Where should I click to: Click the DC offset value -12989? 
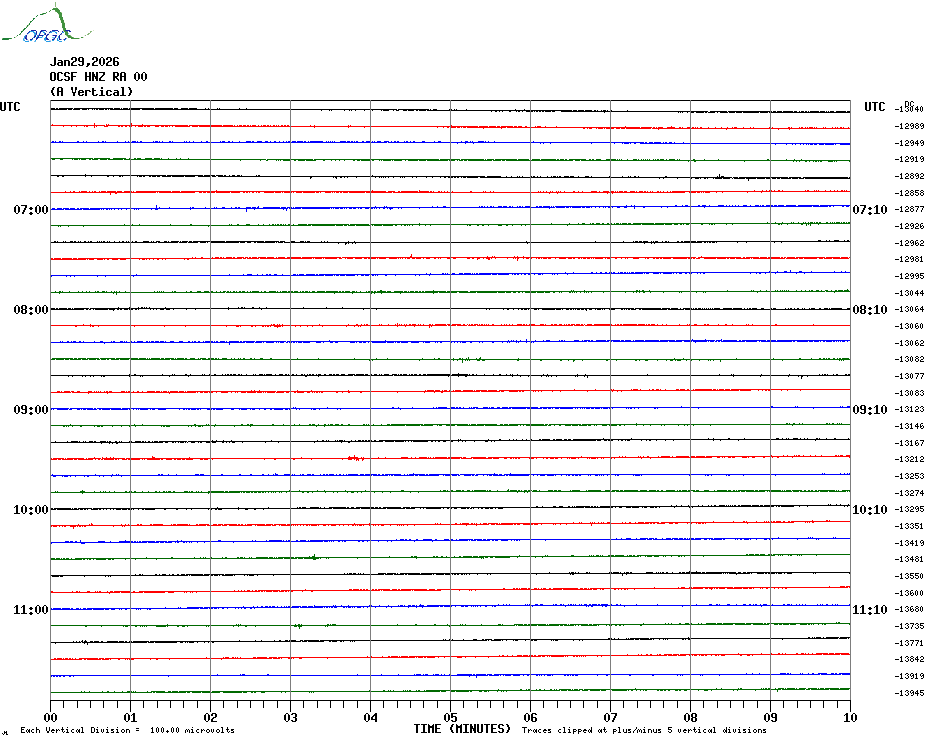(x=909, y=126)
